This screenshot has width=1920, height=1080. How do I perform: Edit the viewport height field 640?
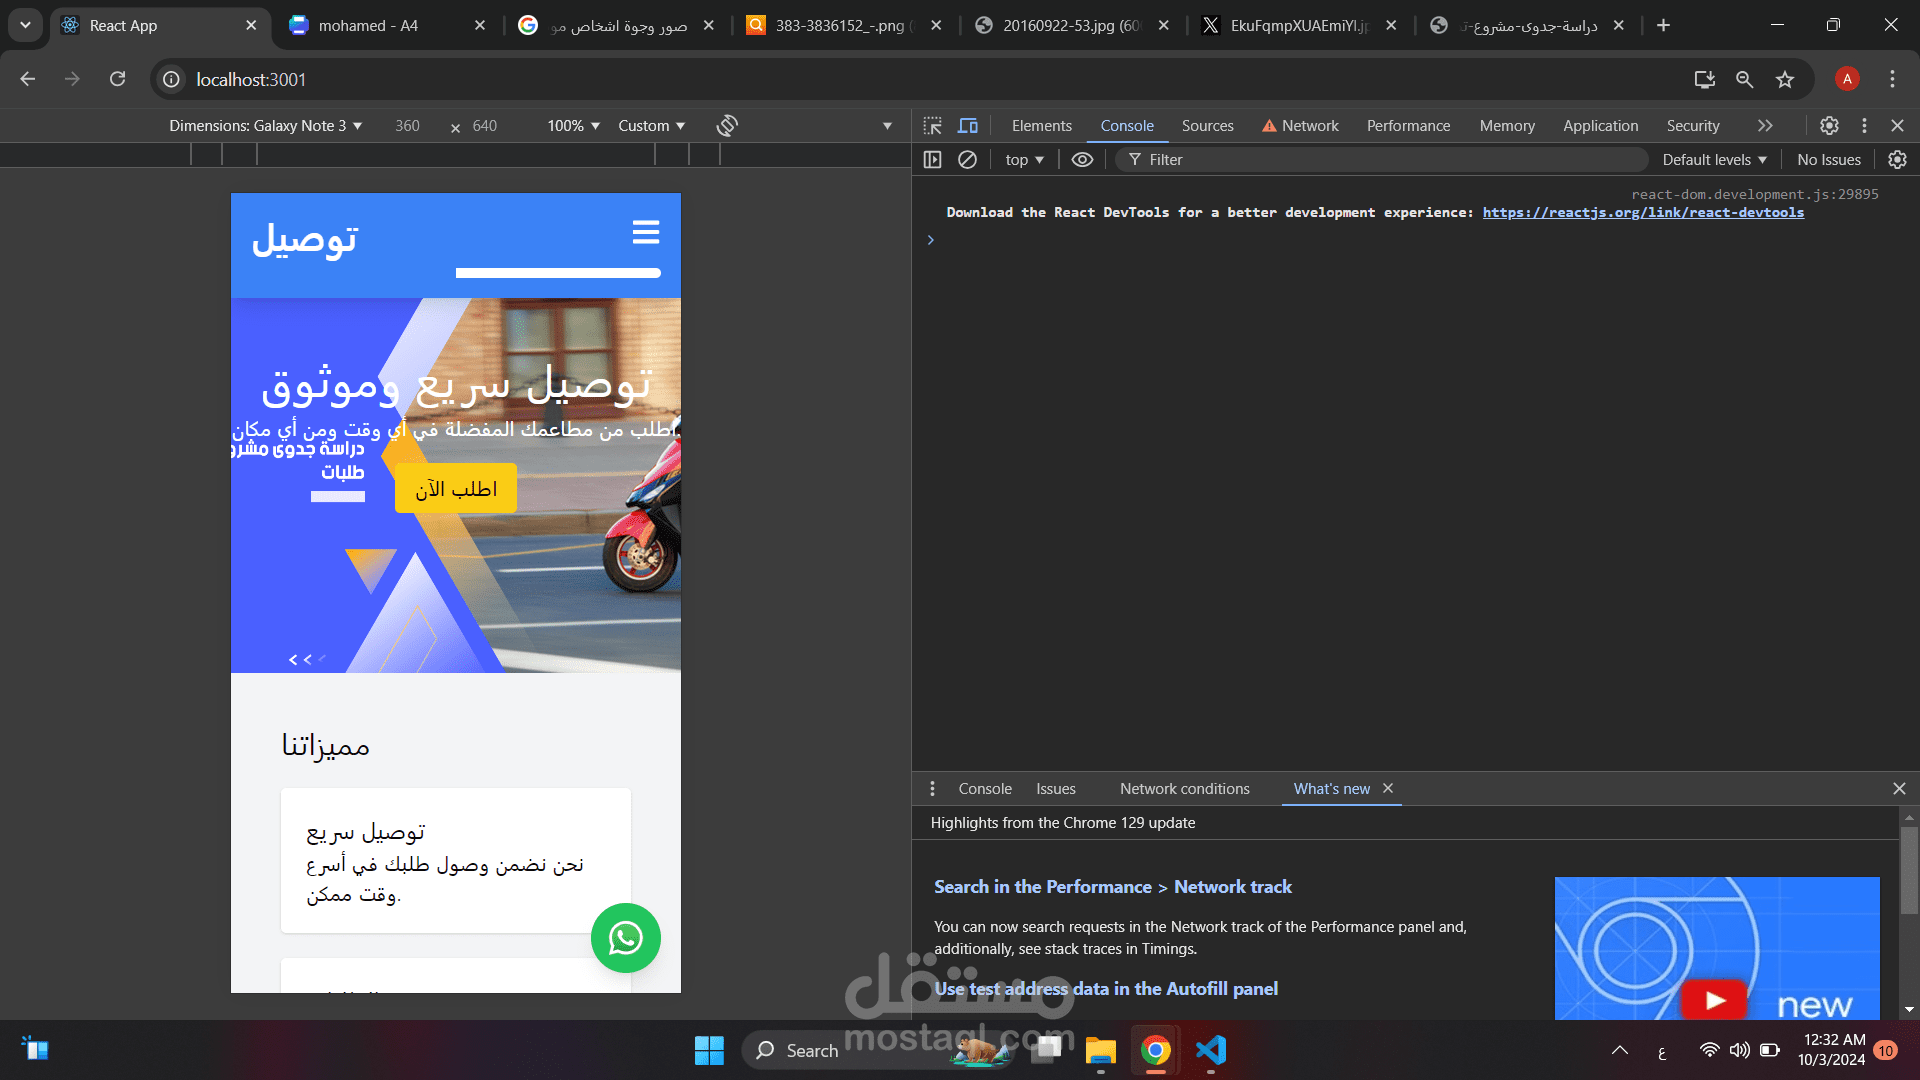tap(485, 125)
